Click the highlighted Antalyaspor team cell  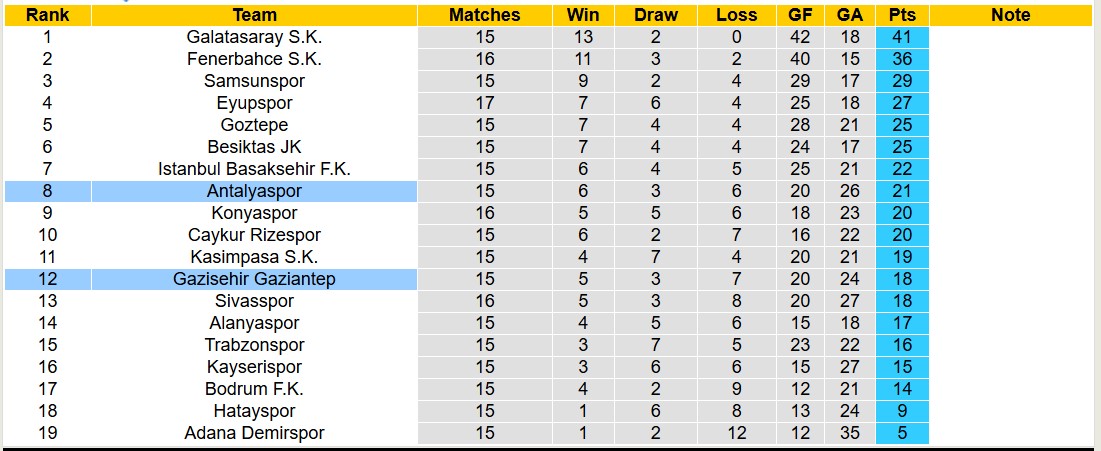[x=254, y=191]
